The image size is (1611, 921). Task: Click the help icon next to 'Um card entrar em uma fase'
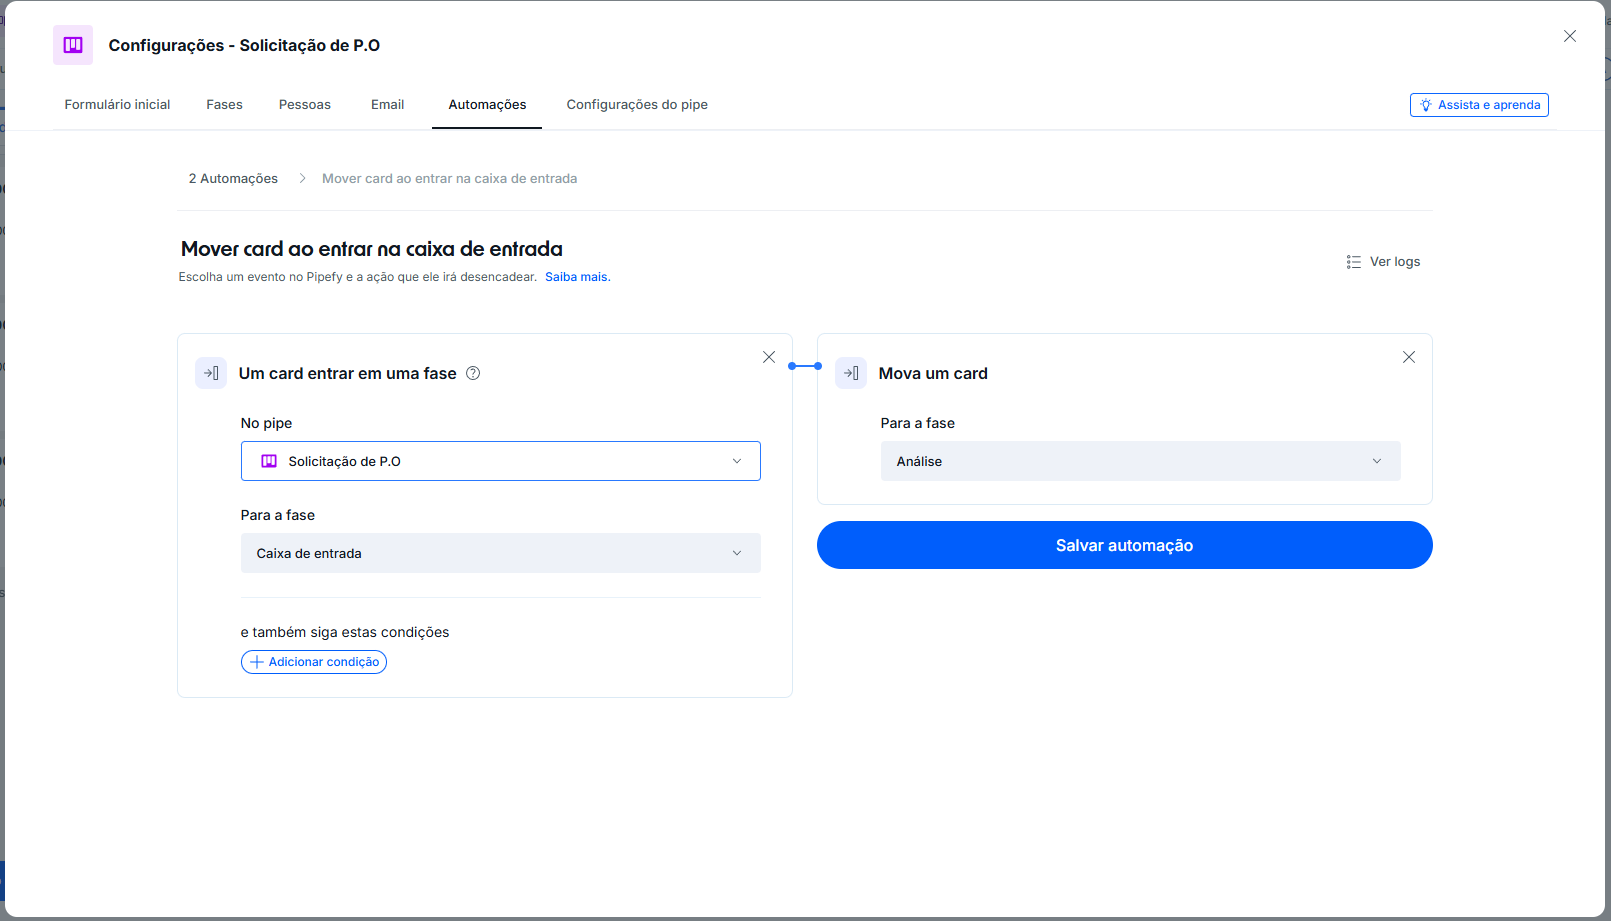[x=473, y=373]
